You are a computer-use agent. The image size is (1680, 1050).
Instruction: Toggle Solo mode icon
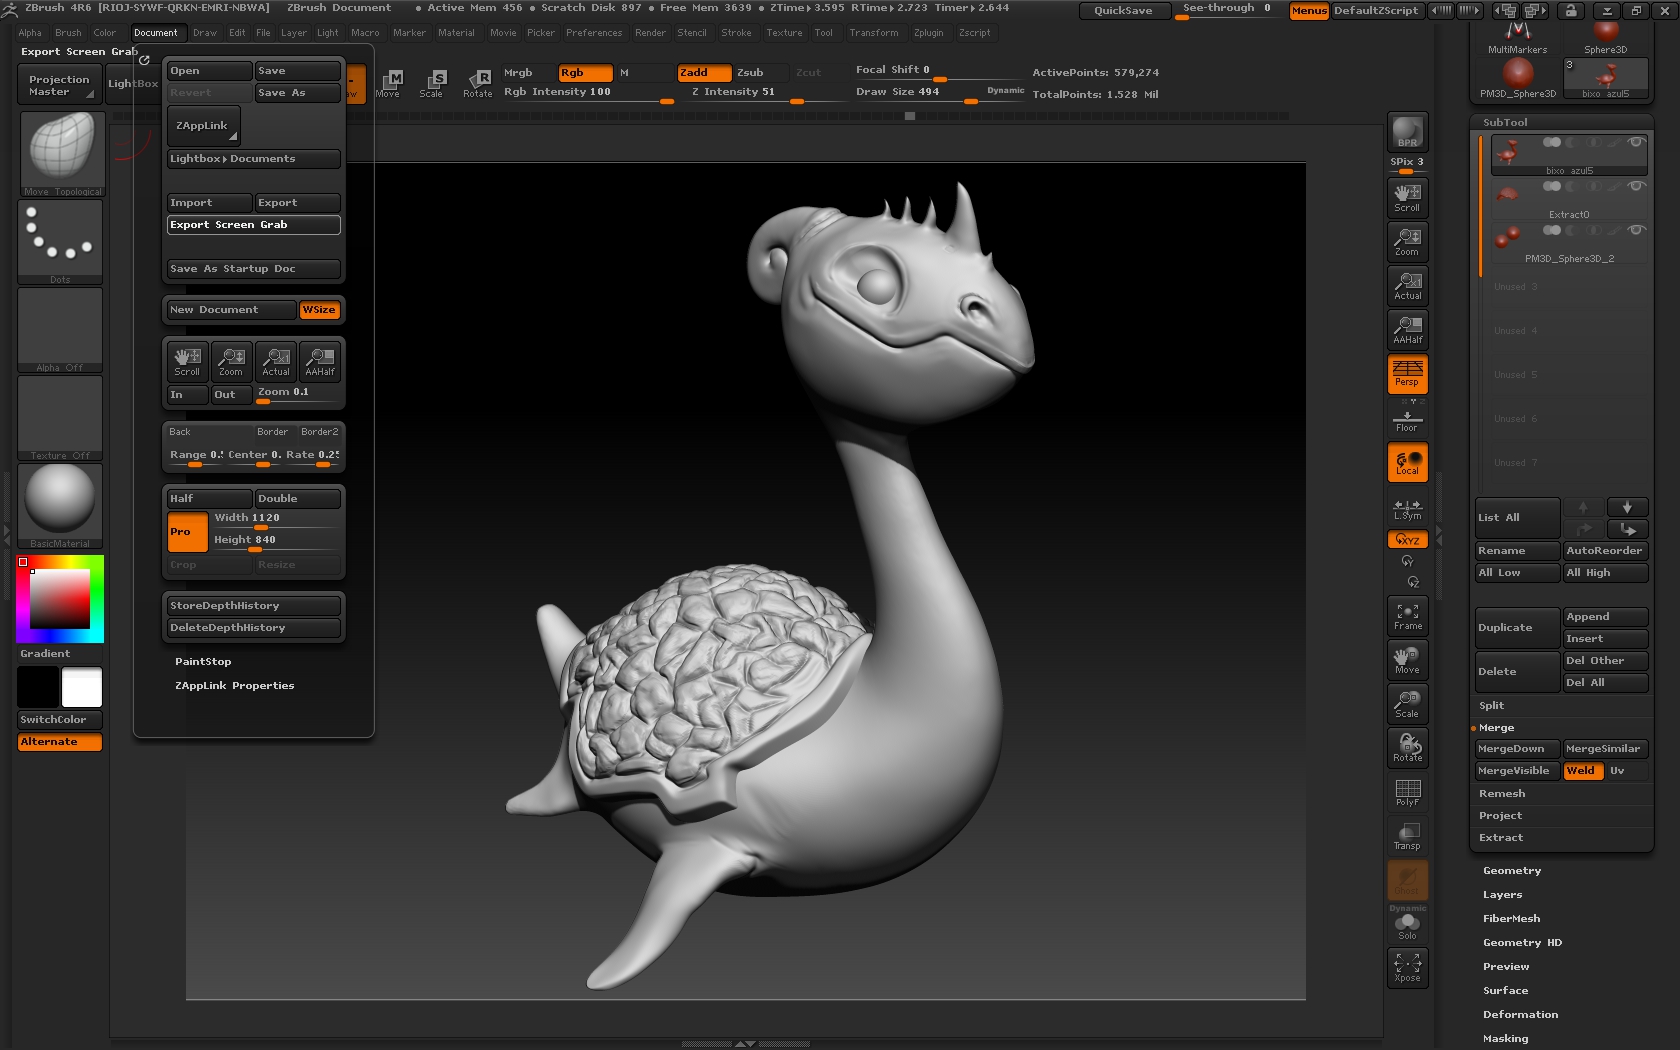[1407, 926]
